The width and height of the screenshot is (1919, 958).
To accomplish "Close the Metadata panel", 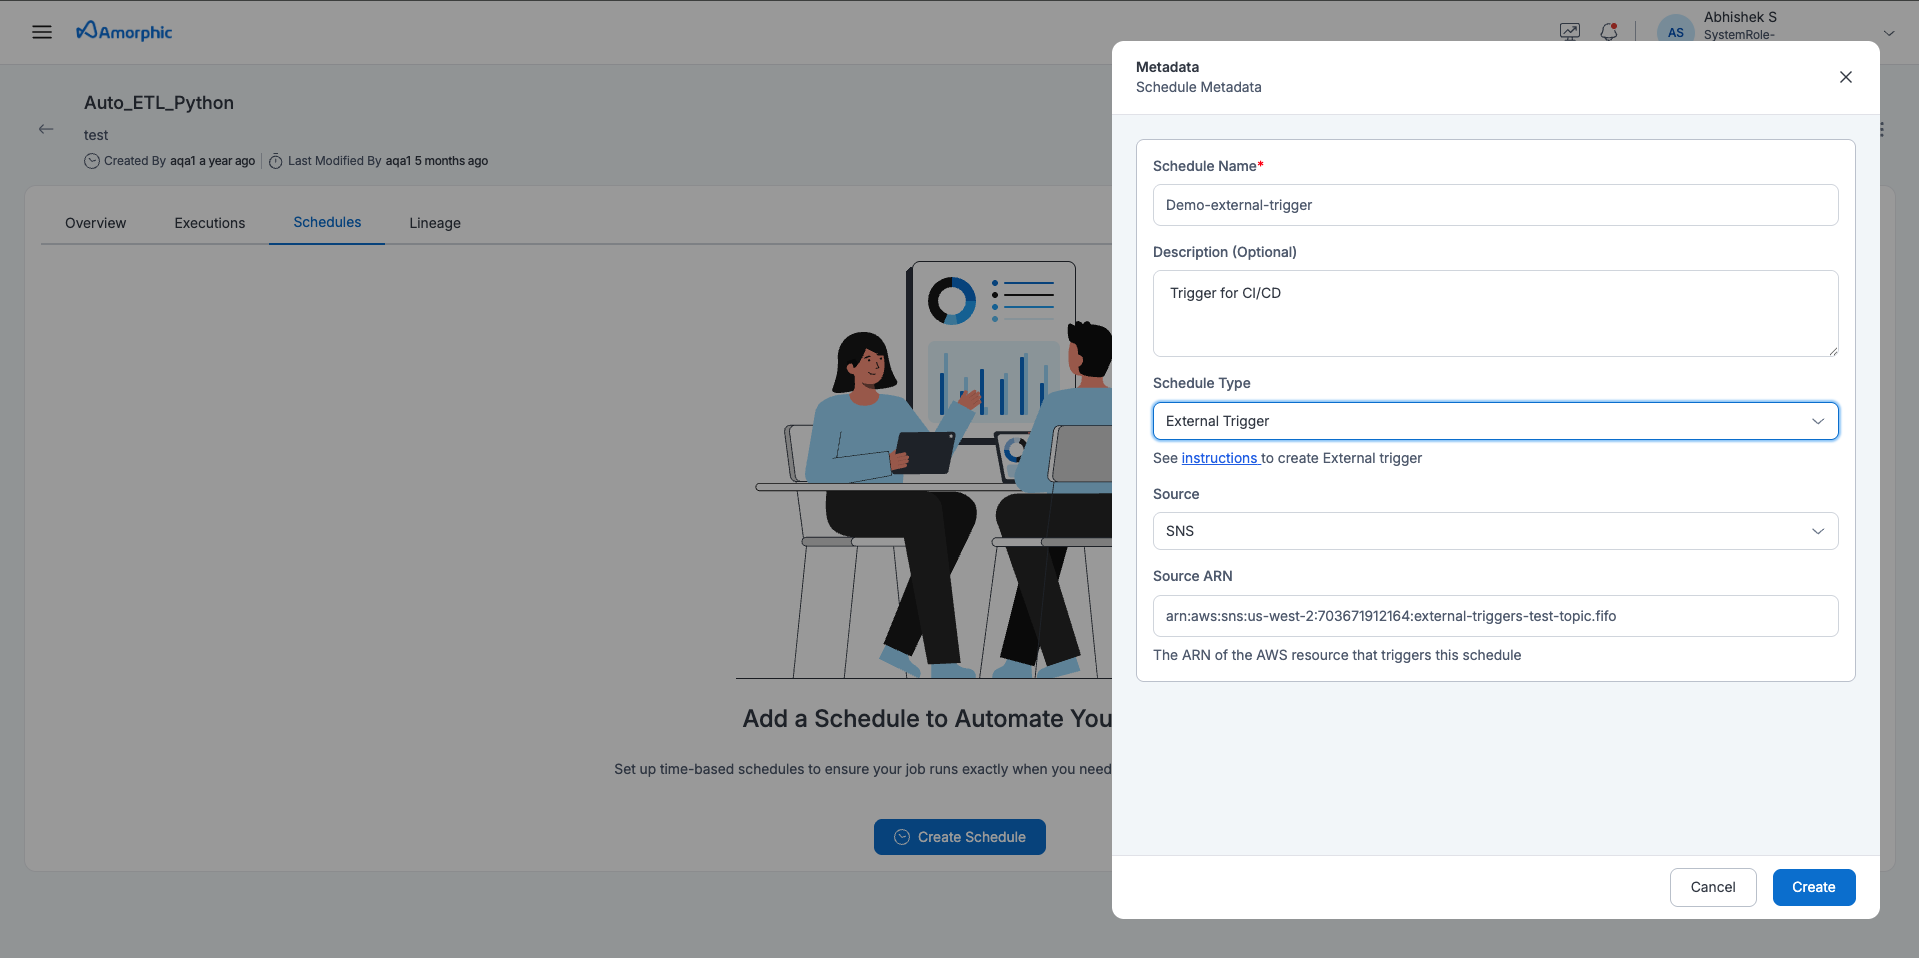I will [1845, 77].
